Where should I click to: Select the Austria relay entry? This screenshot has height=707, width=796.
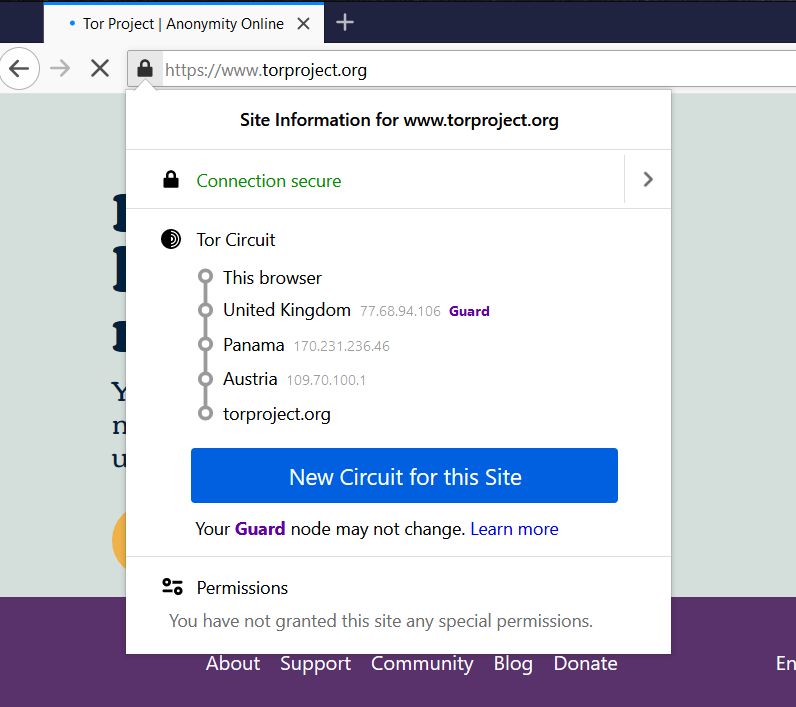click(x=250, y=379)
